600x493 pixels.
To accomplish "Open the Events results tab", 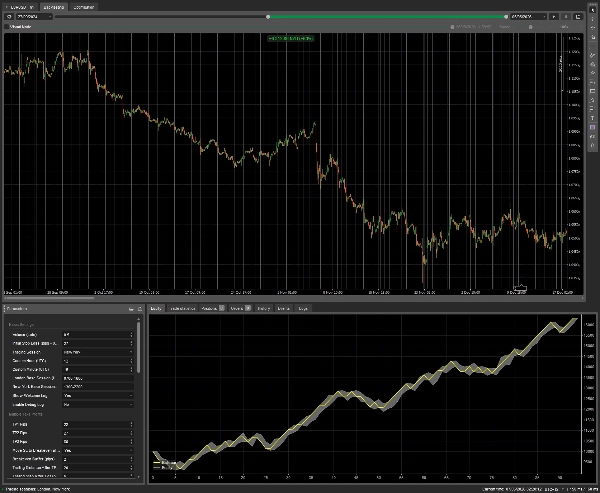I will click(x=284, y=308).
